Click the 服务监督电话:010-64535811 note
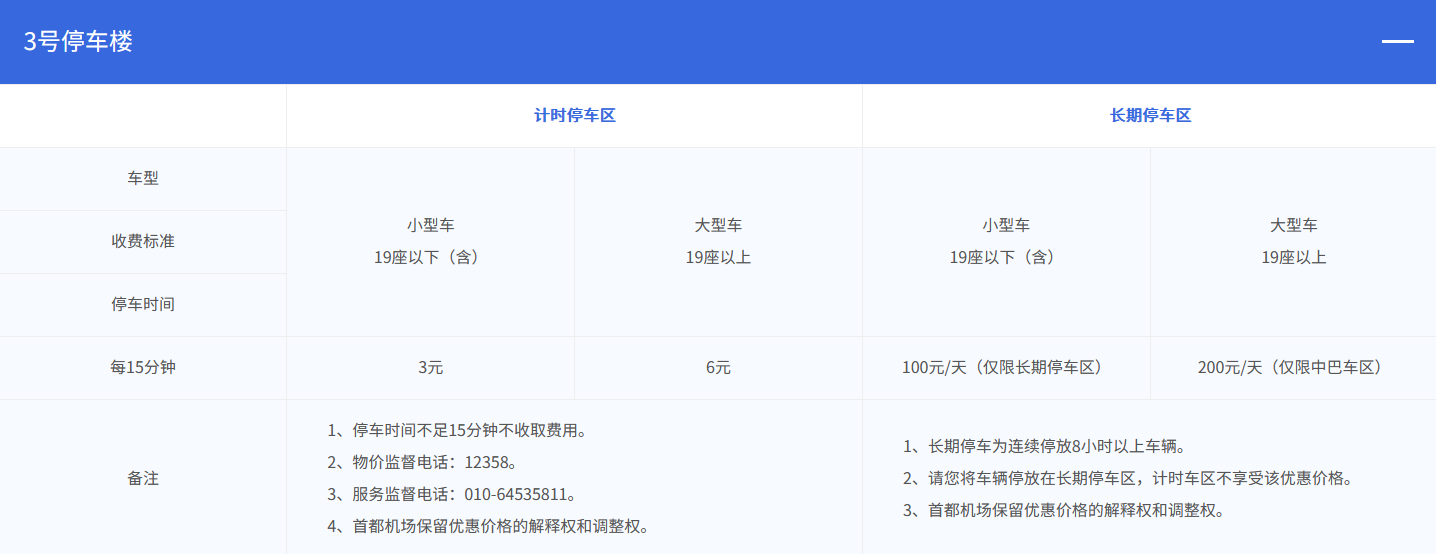 [x=451, y=494]
